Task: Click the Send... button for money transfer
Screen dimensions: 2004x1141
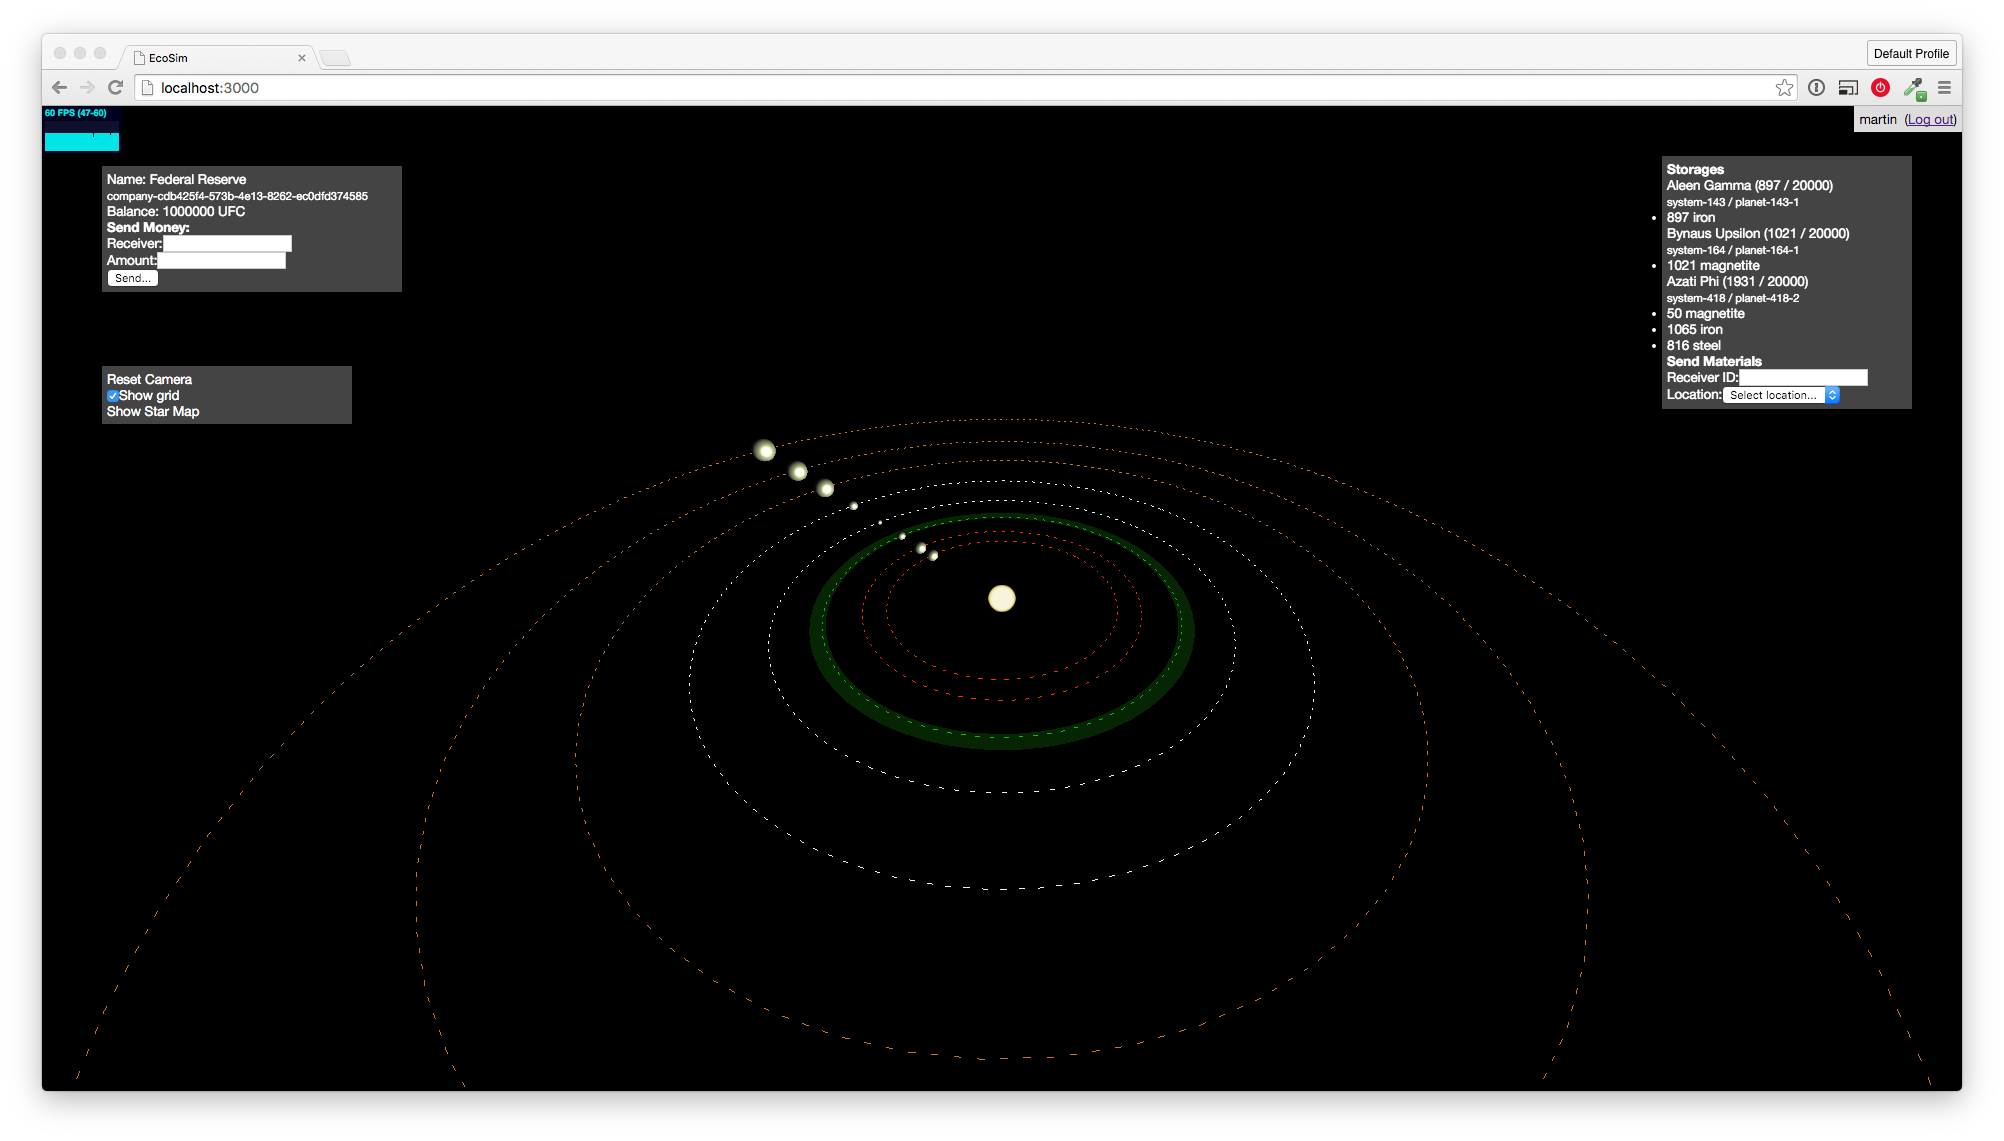Action: point(131,277)
